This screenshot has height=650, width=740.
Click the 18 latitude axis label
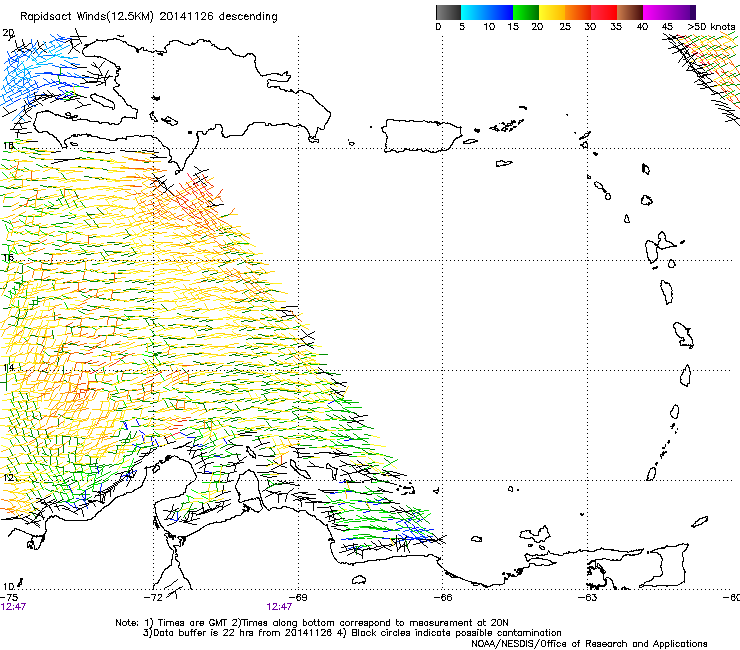coord(8,146)
